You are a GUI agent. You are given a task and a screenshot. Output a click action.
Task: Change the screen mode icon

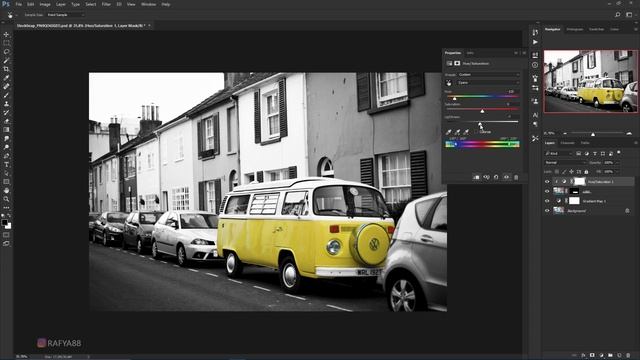pyautogui.click(x=6, y=244)
